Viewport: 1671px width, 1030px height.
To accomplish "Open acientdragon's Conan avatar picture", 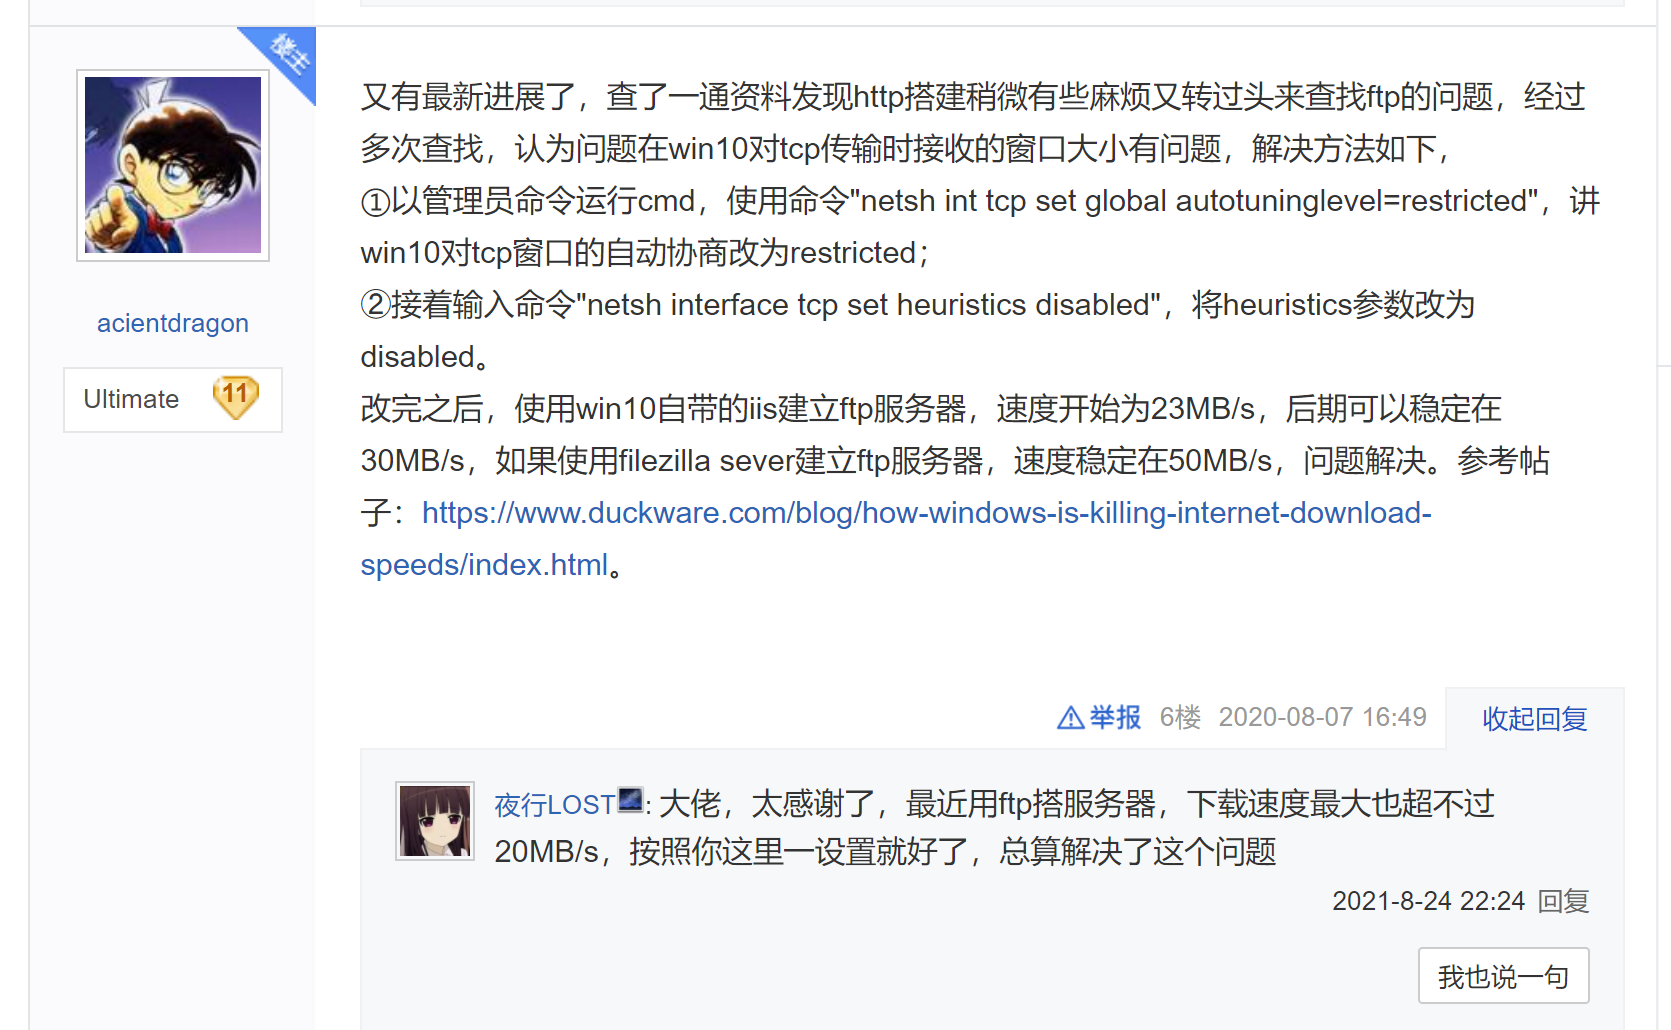I will click(173, 165).
